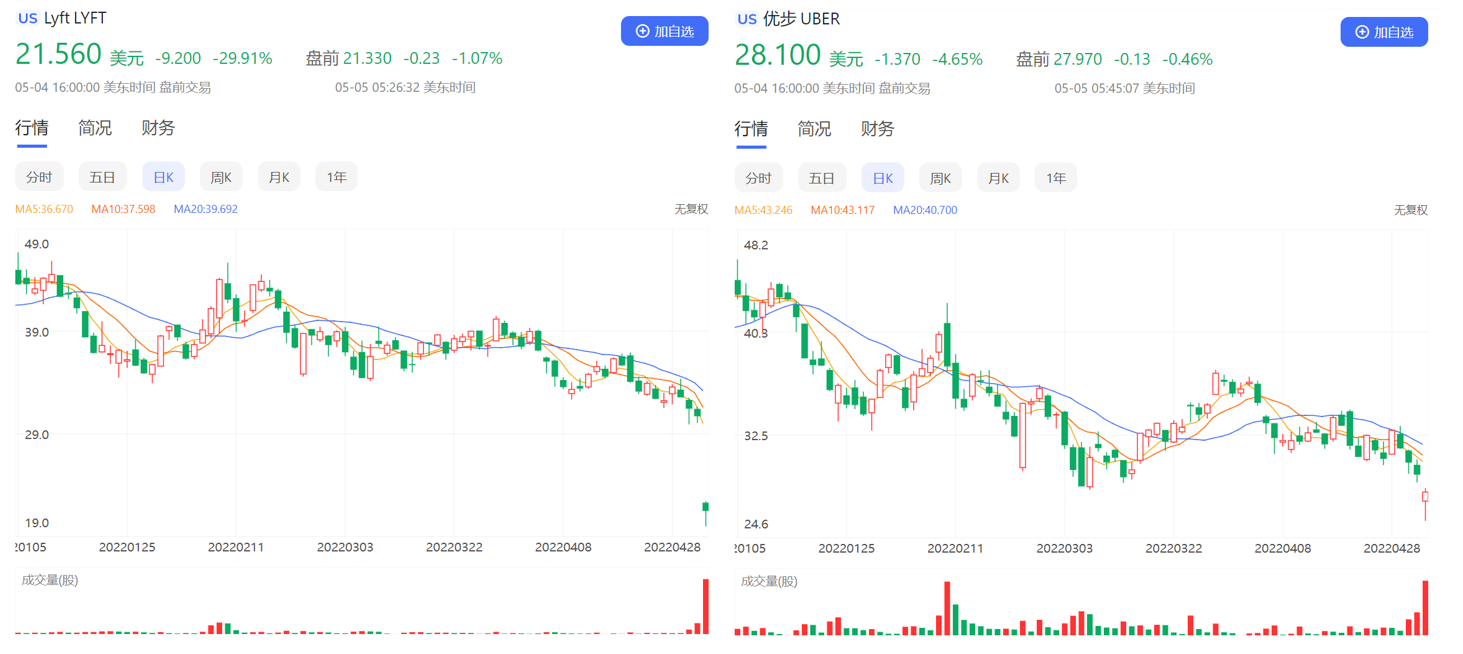Click the US market badge beside Lyft
The height and width of the screenshot is (654, 1463).
coord(27,18)
